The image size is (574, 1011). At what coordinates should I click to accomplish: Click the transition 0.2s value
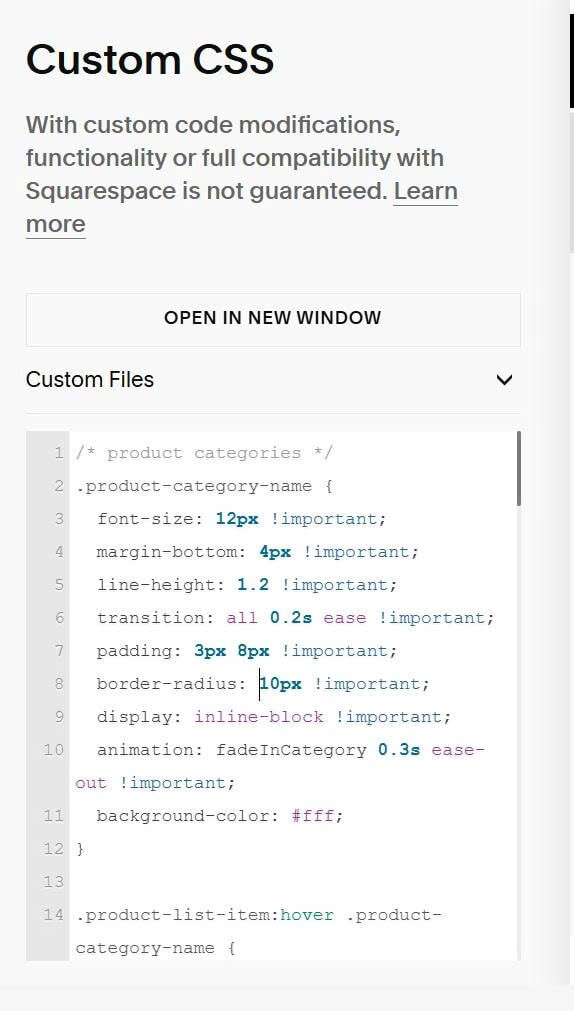tap(291, 618)
